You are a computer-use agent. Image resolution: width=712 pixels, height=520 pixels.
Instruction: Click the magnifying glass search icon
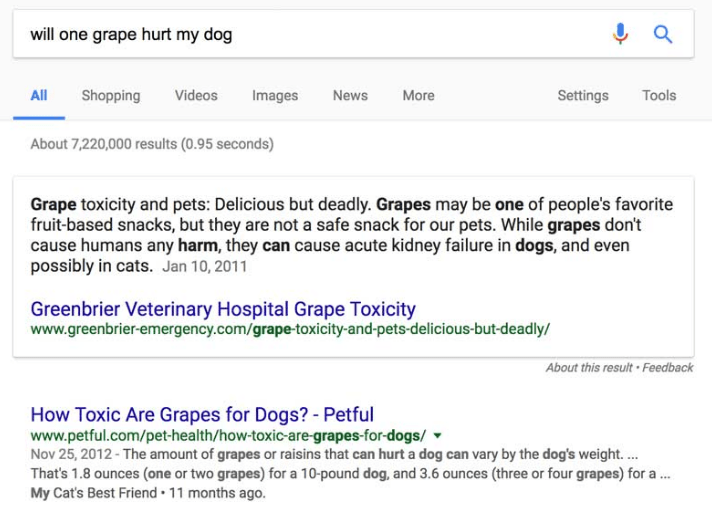click(x=663, y=34)
